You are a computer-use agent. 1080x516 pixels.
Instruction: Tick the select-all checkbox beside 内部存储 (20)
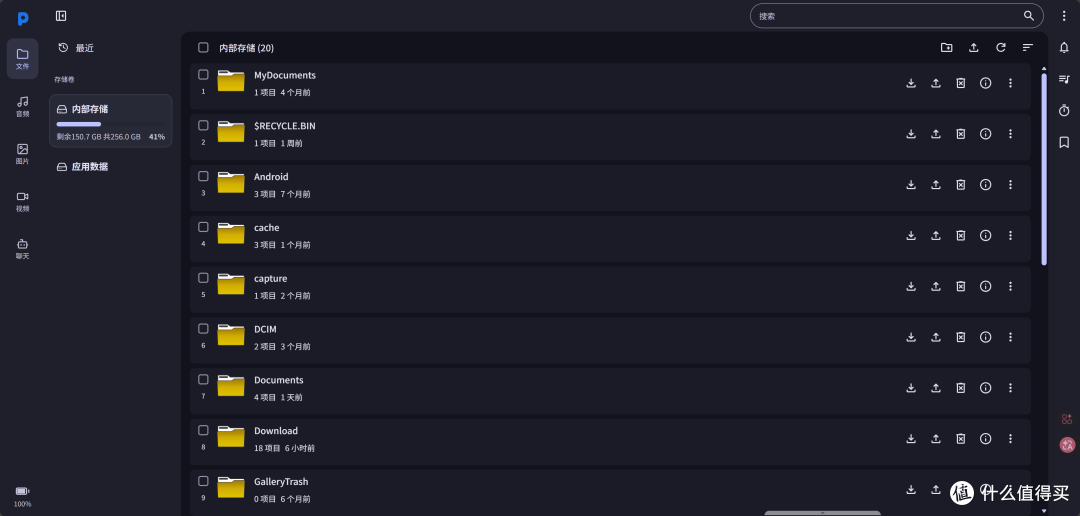pyautogui.click(x=203, y=48)
